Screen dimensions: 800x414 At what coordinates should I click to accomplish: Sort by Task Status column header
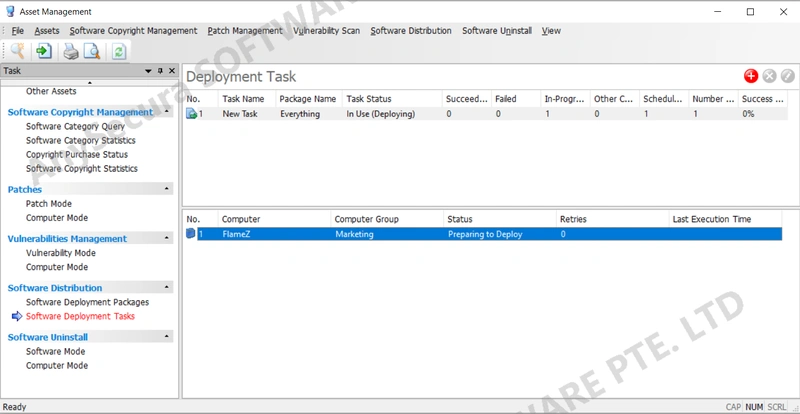click(x=392, y=99)
